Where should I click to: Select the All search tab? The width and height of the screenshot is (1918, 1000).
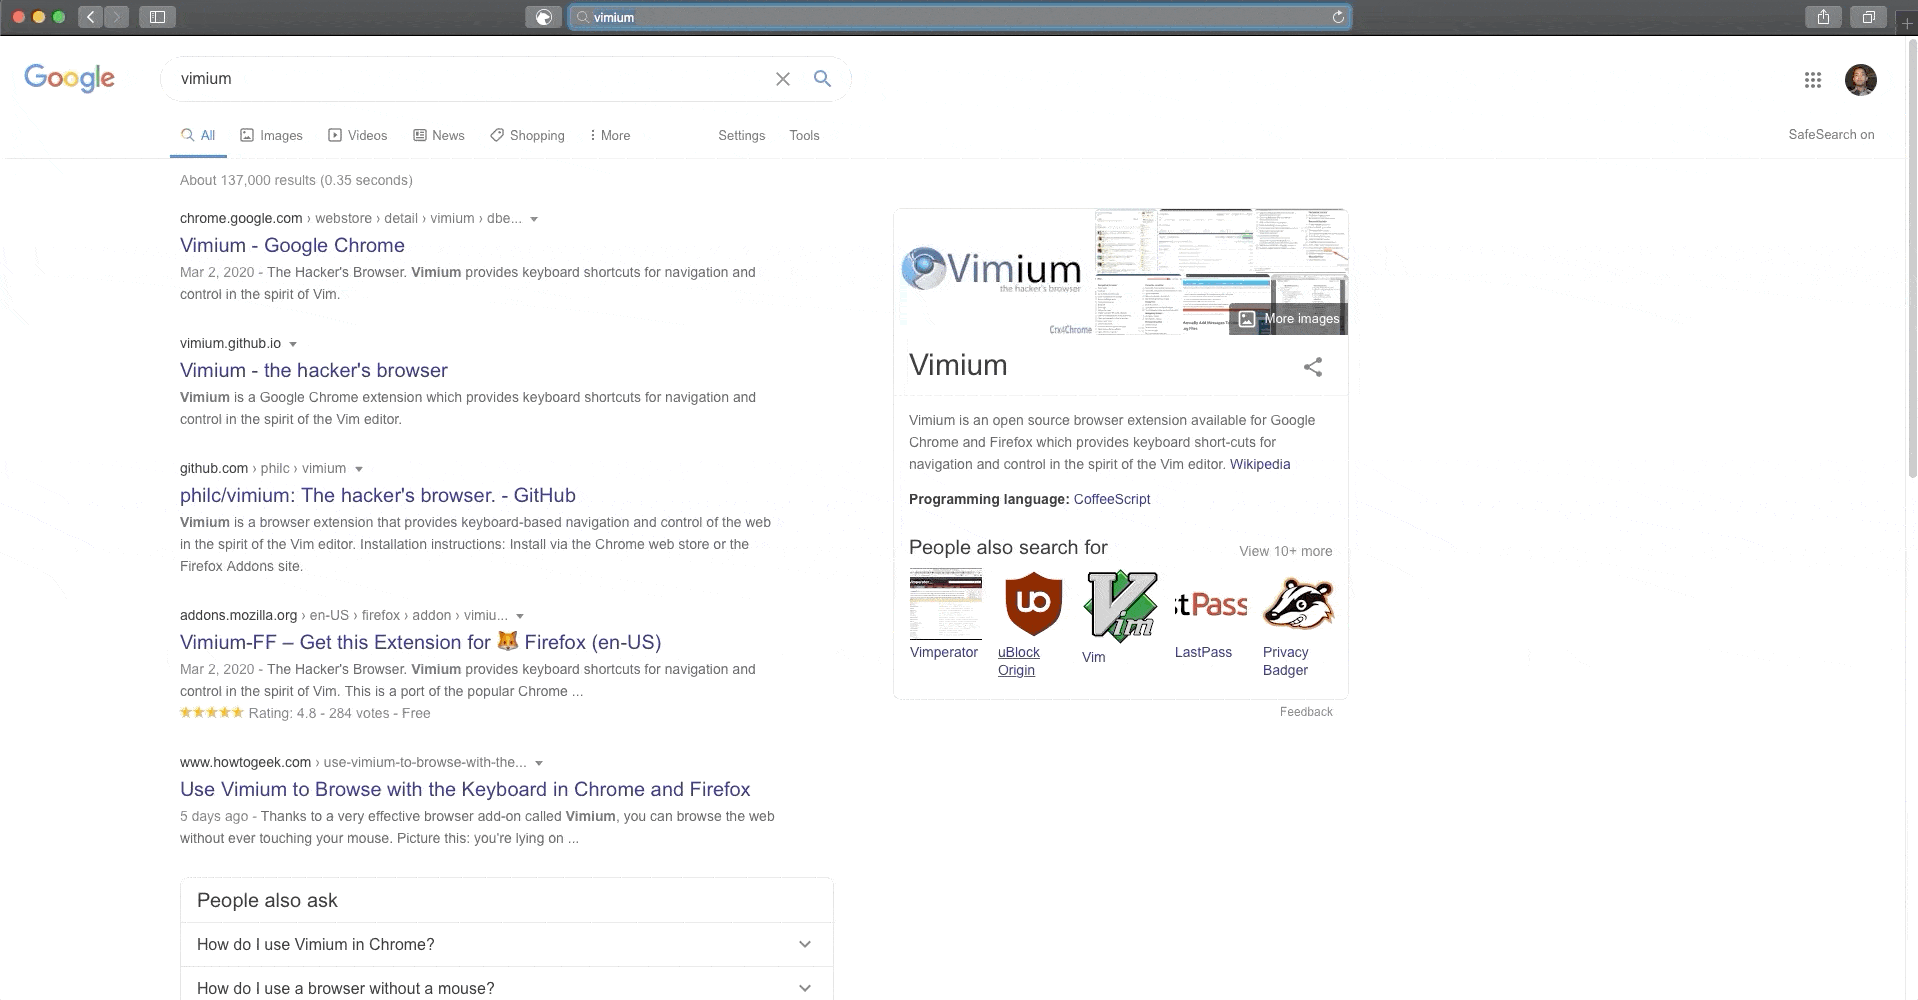(x=198, y=135)
